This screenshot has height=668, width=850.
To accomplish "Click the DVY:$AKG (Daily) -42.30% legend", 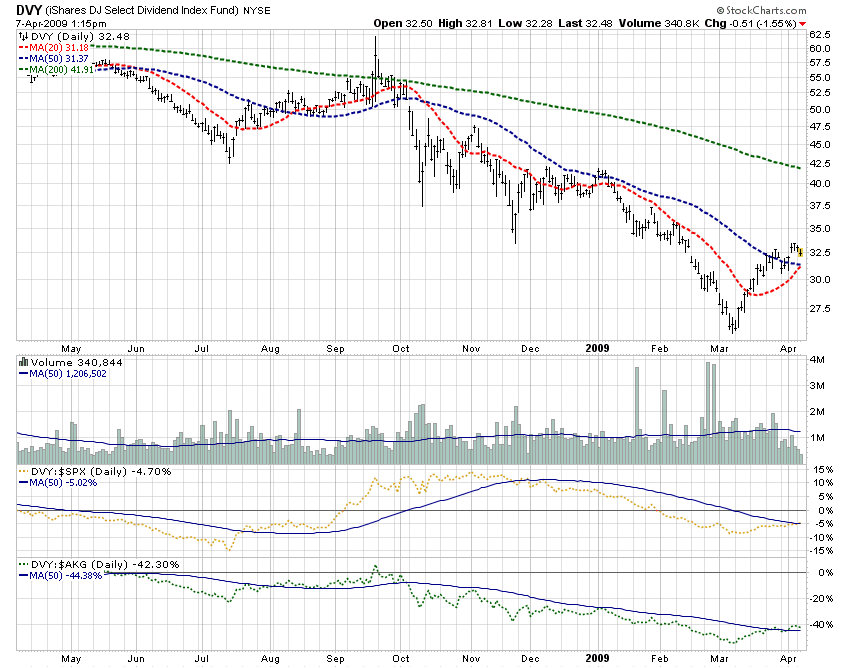I will click(99, 564).
